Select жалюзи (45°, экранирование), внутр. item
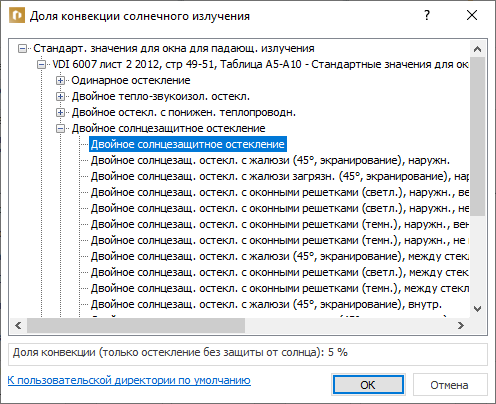Screen dimensions: 496x404 (266, 304)
